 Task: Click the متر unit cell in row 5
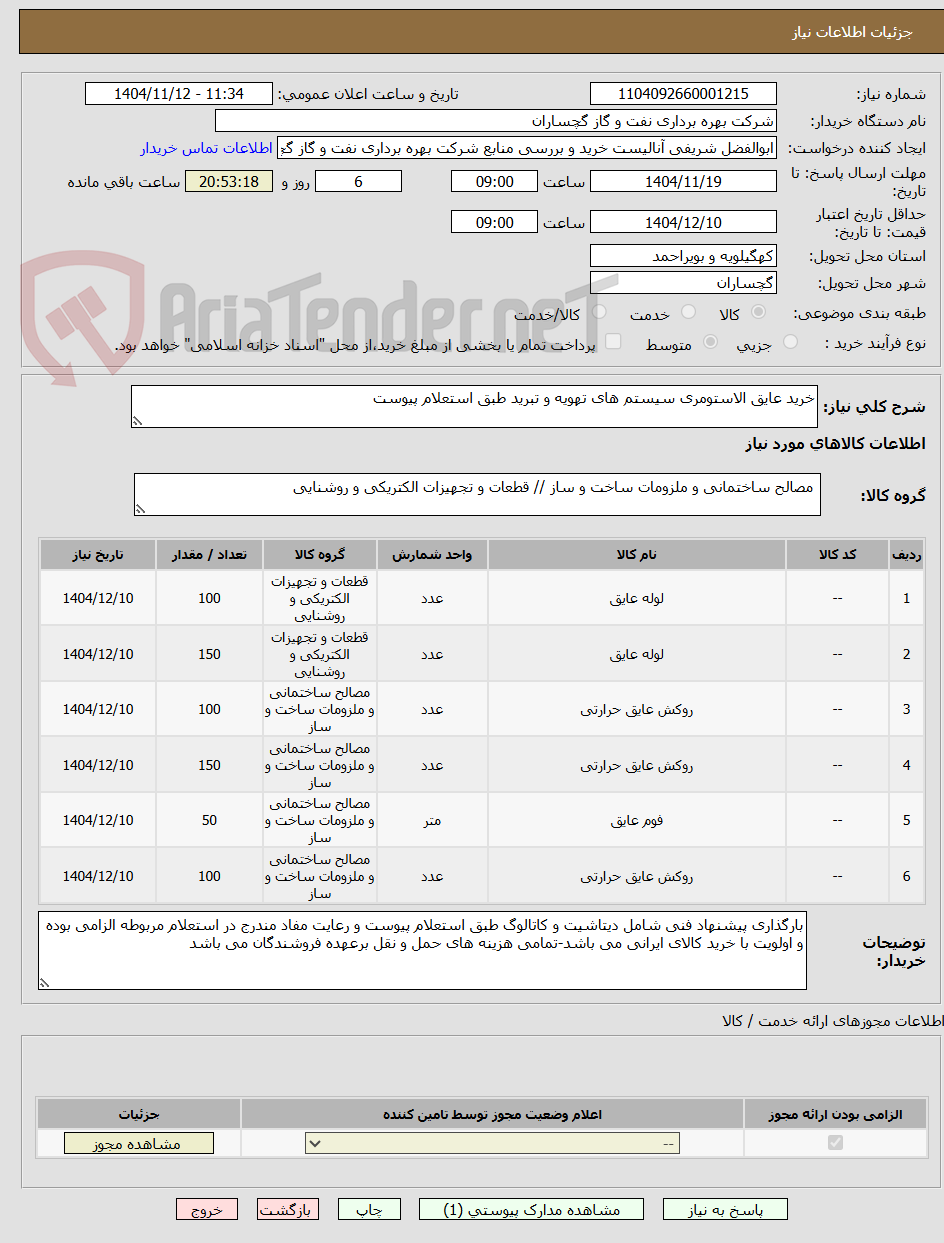(x=432, y=821)
